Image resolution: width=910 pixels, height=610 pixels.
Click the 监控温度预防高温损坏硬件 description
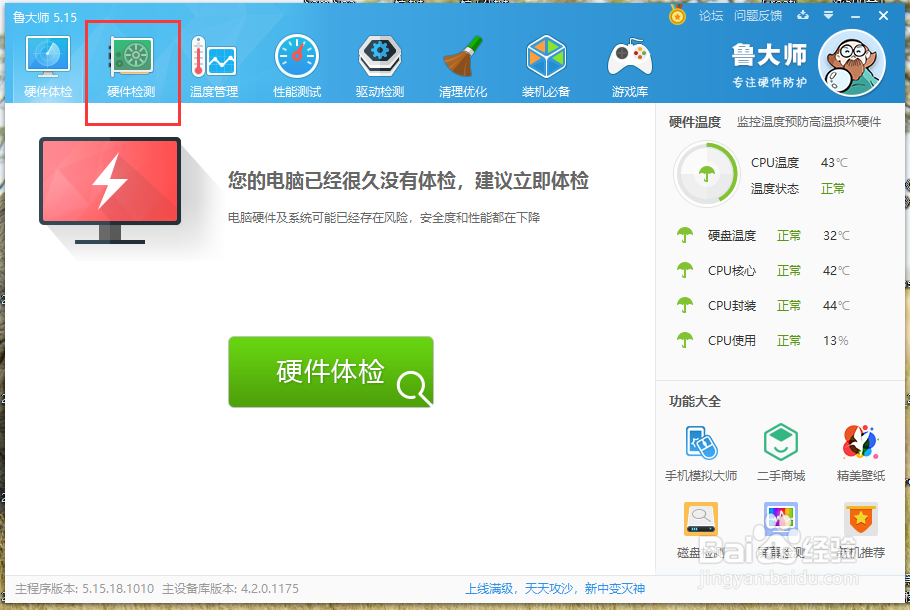pos(809,122)
